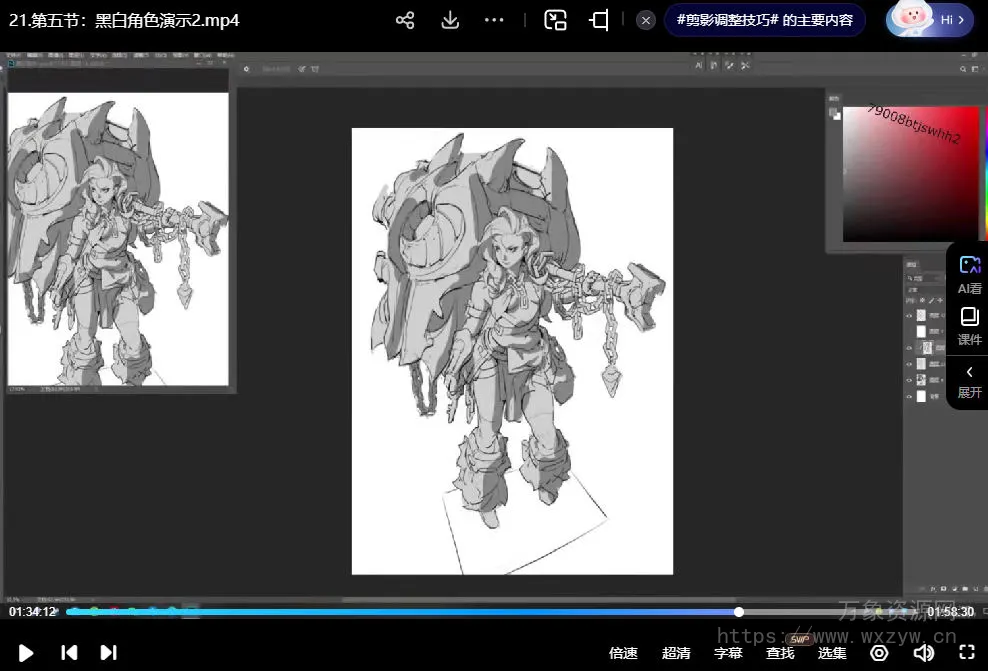Download the video using the download icon
Viewport: 988px width, 671px height.
coord(450,20)
